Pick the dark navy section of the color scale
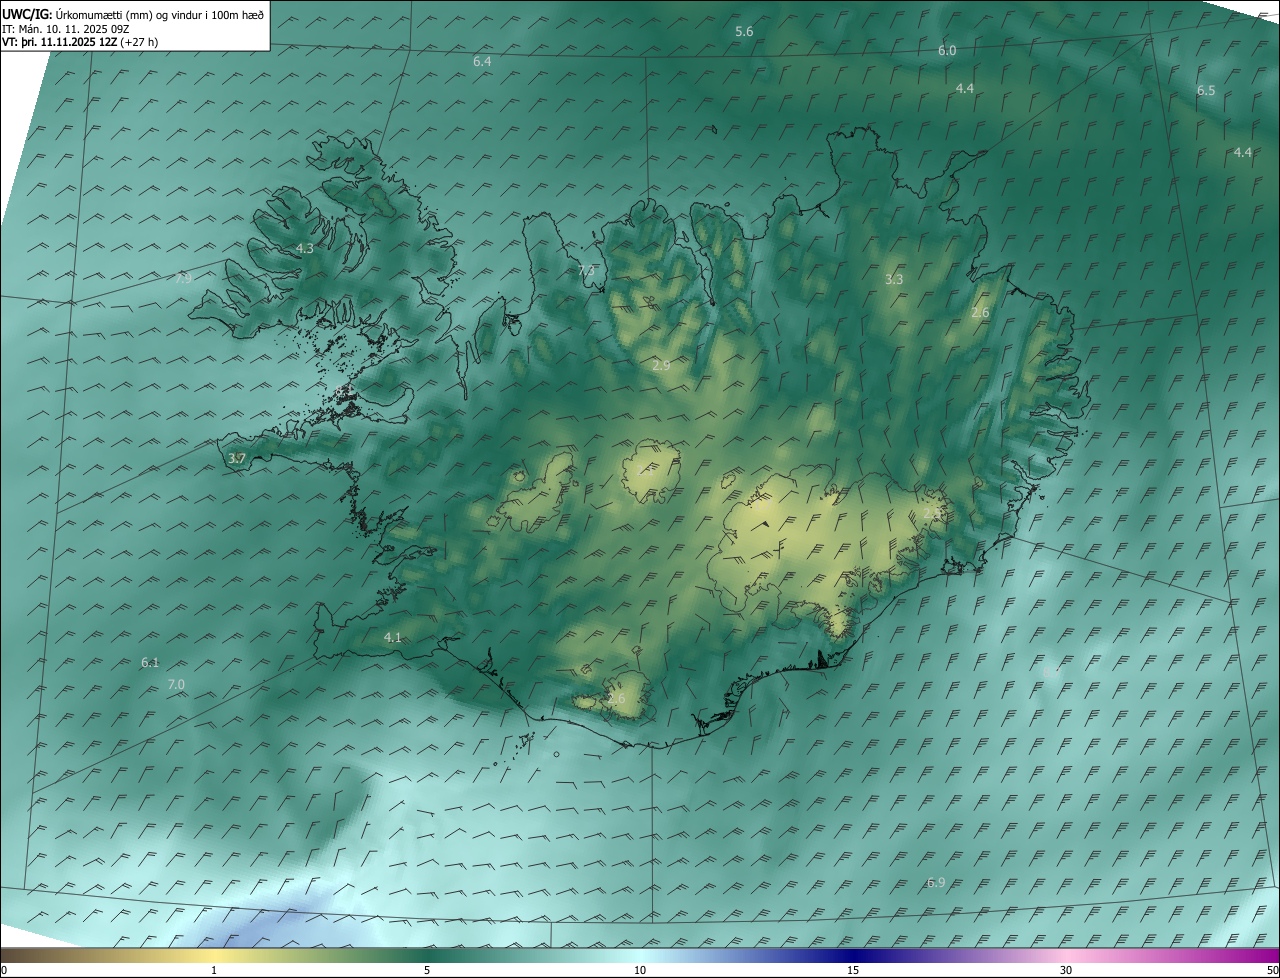This screenshot has height=978, width=1280. click(x=855, y=955)
